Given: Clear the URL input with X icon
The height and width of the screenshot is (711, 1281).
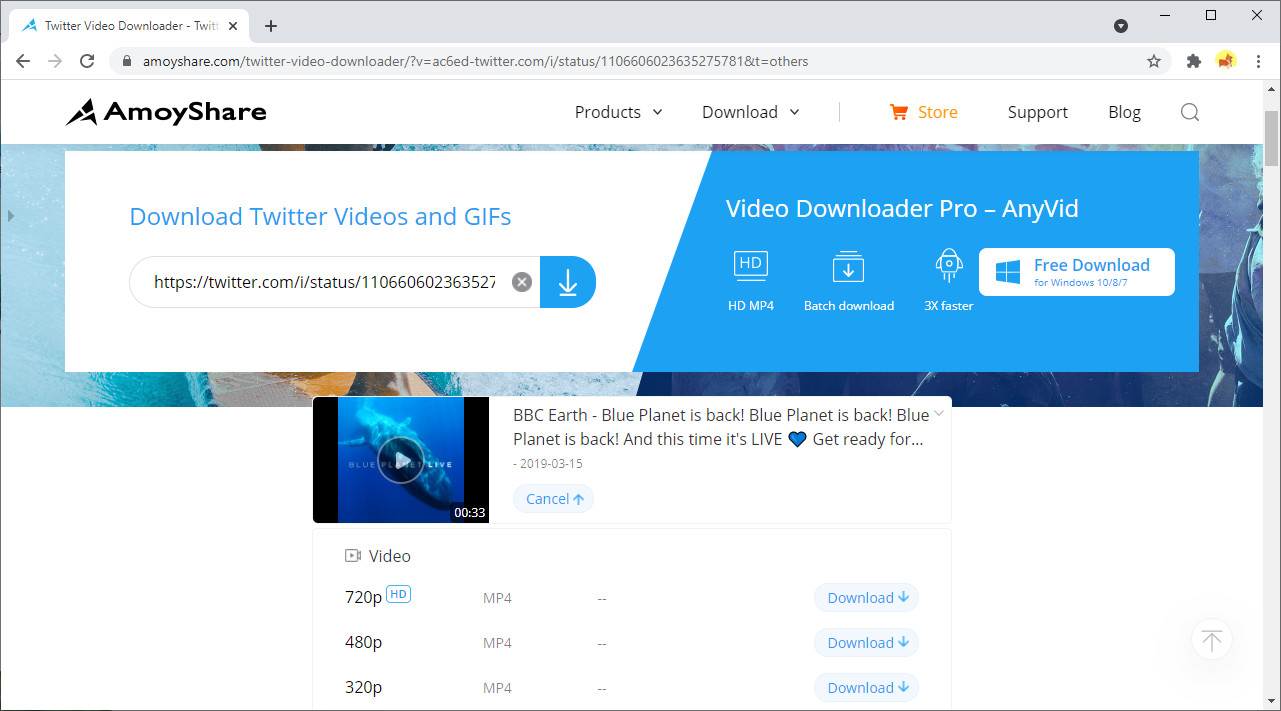Looking at the screenshot, I should pyautogui.click(x=522, y=282).
